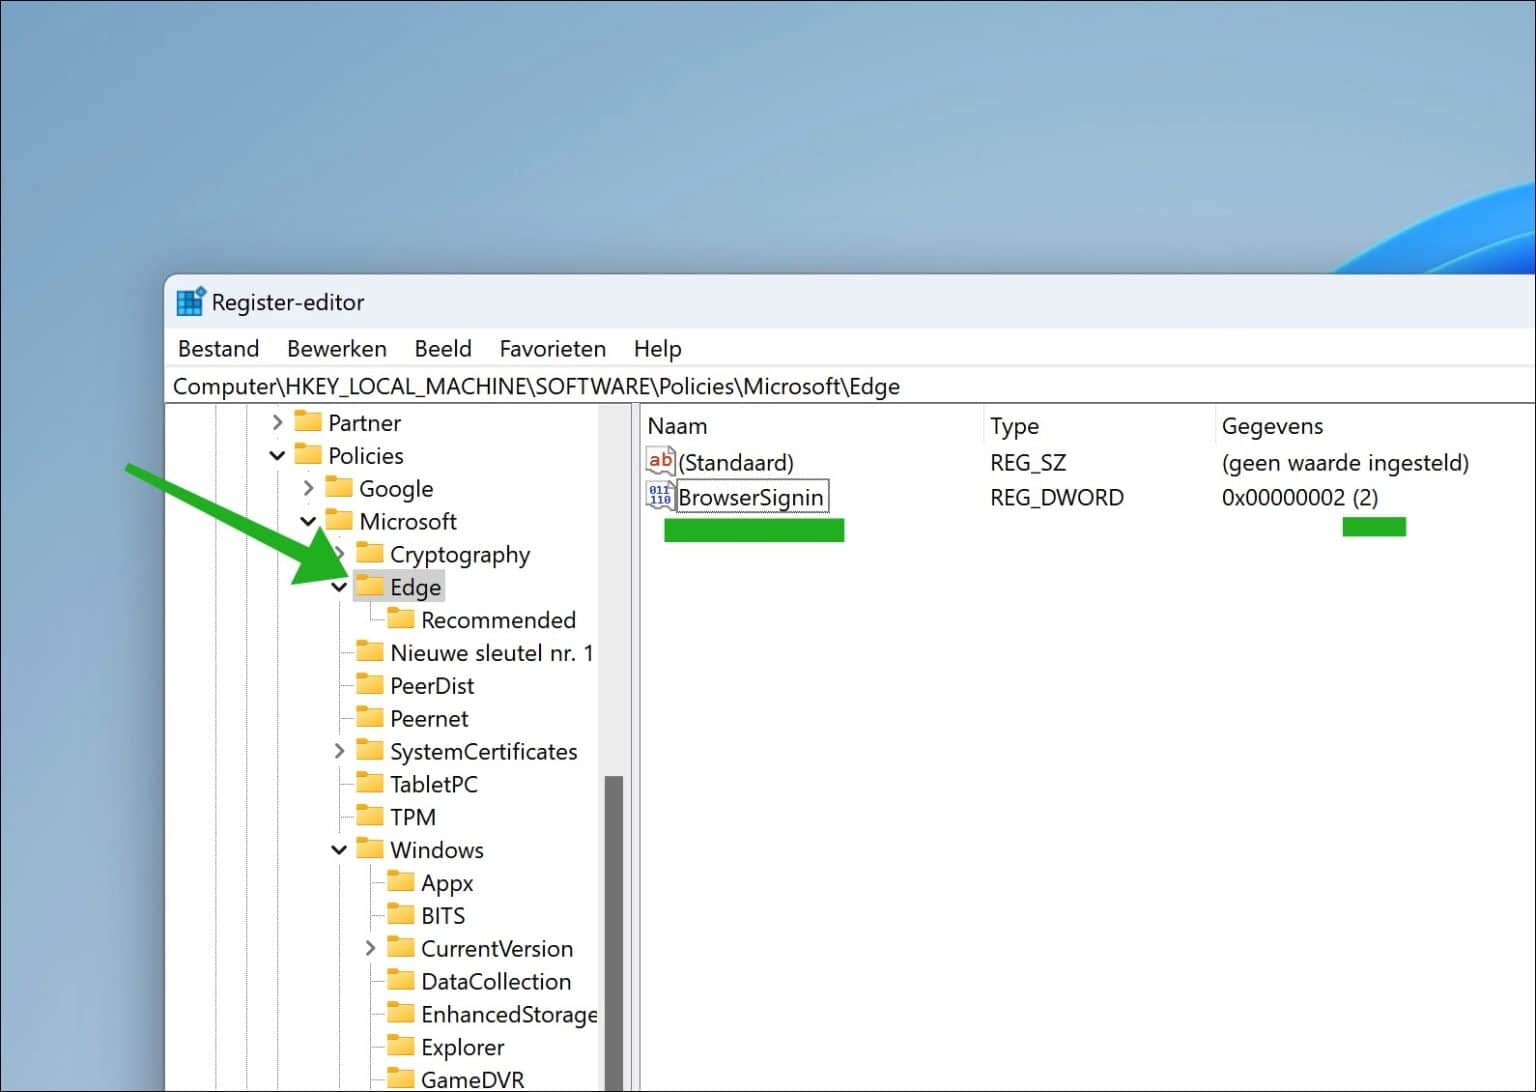Collapse the Policies key
1536x1092 pixels.
277,456
